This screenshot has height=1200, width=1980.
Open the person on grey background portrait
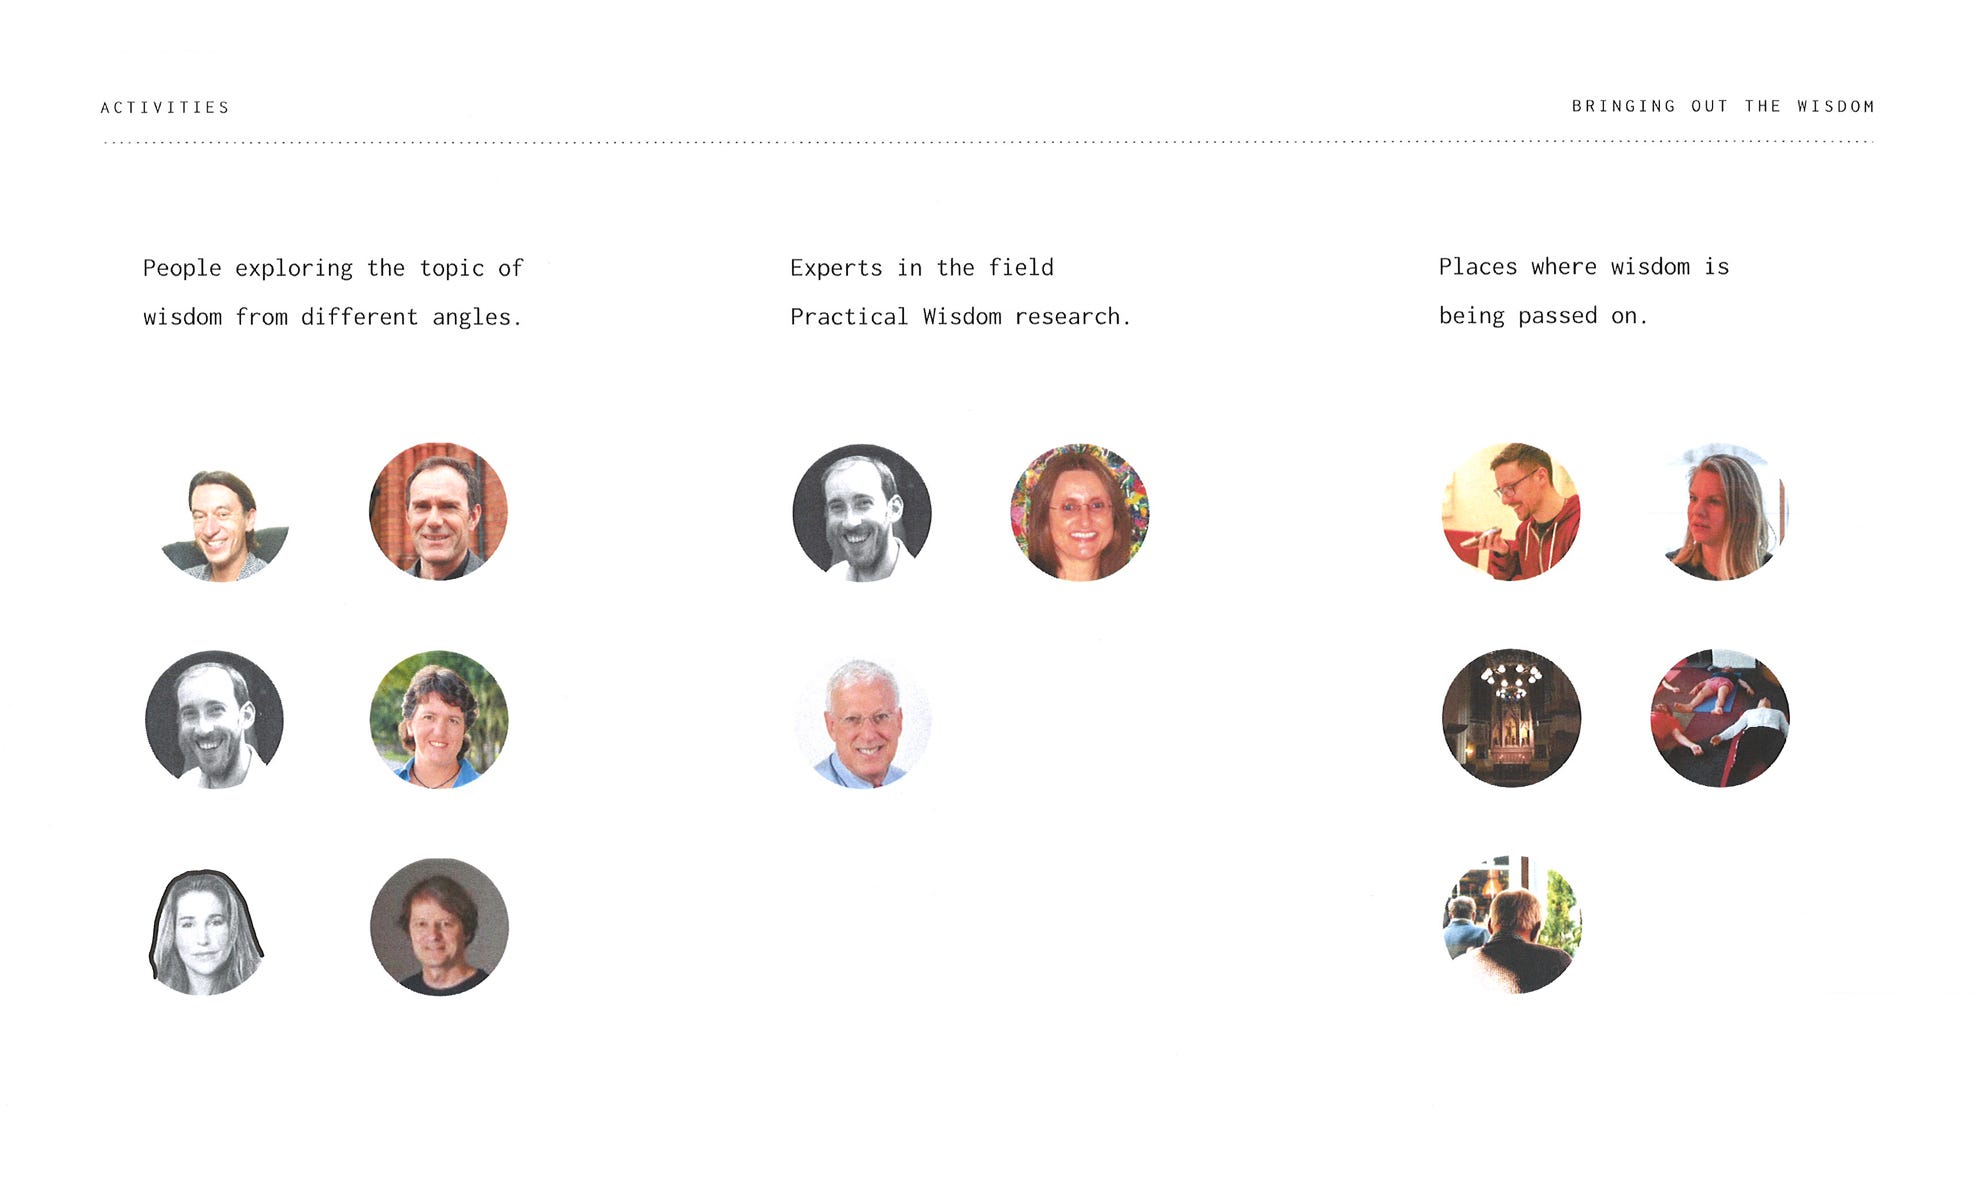(x=439, y=926)
